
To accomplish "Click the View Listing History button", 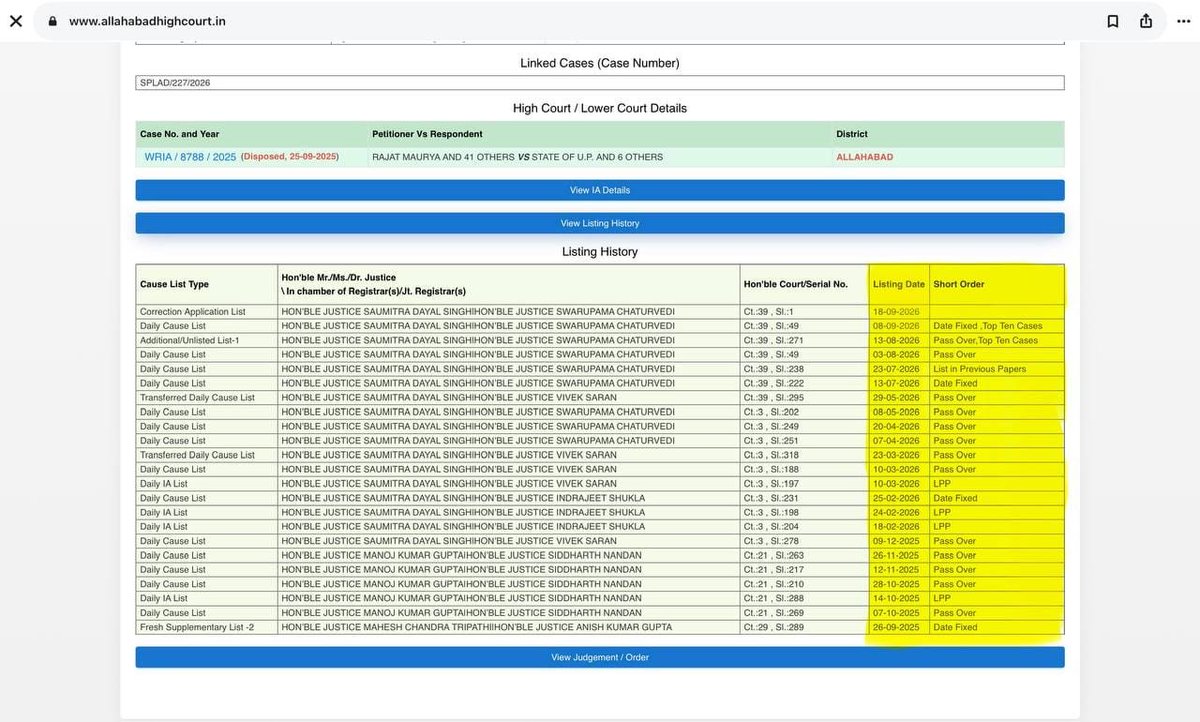I will pyautogui.click(x=600, y=223).
